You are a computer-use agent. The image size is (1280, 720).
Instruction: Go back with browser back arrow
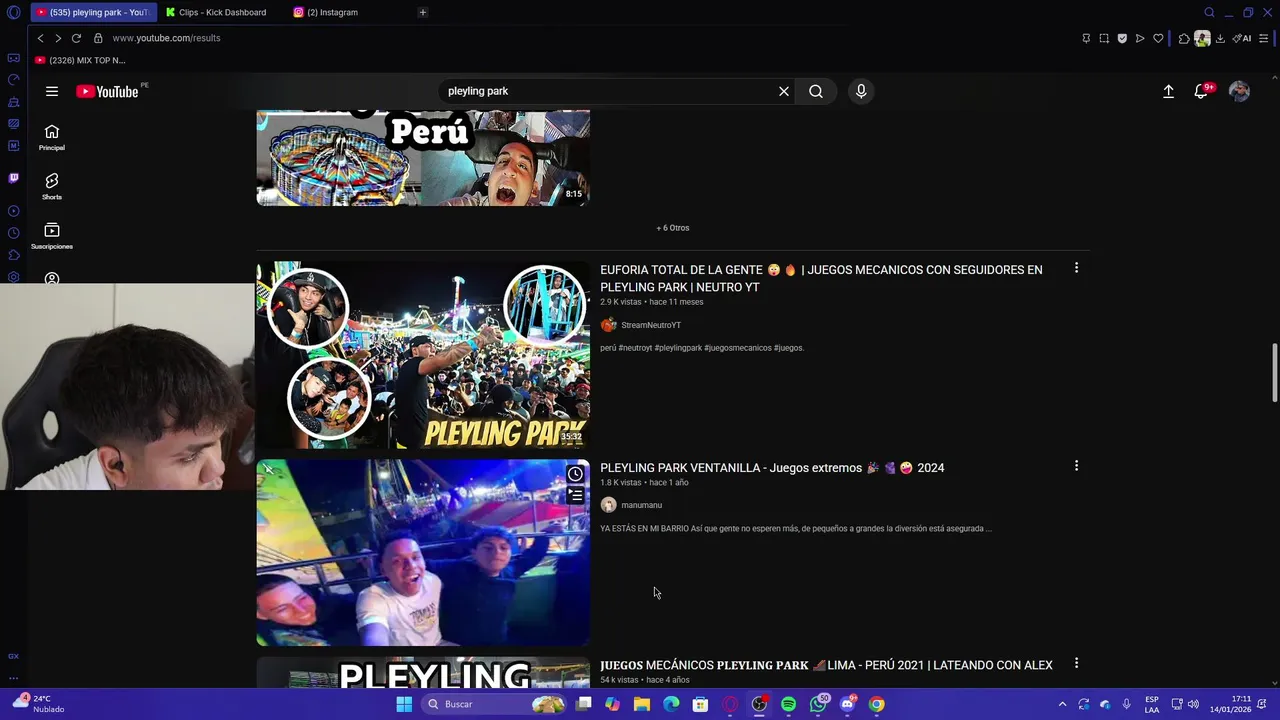pos(40,38)
